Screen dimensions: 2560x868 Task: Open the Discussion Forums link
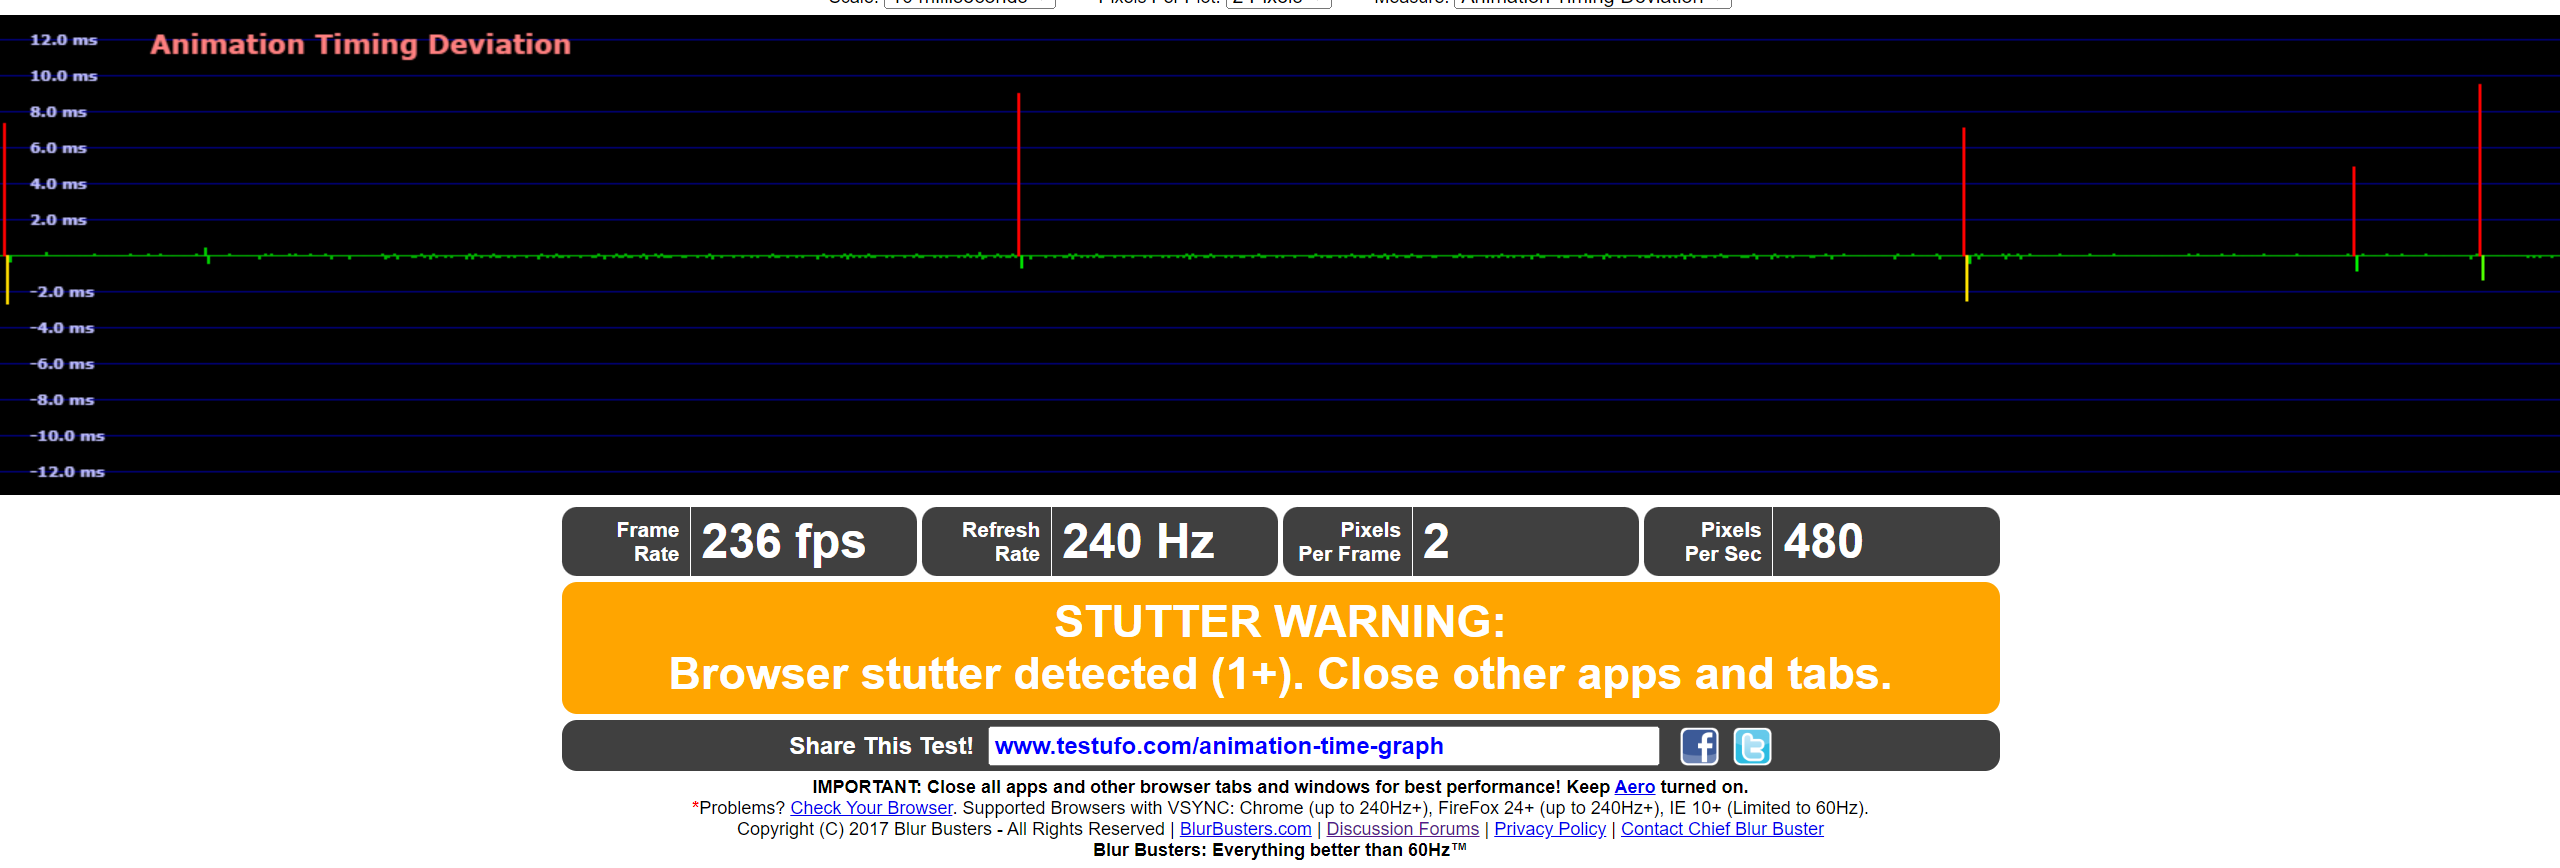pos(1402,829)
